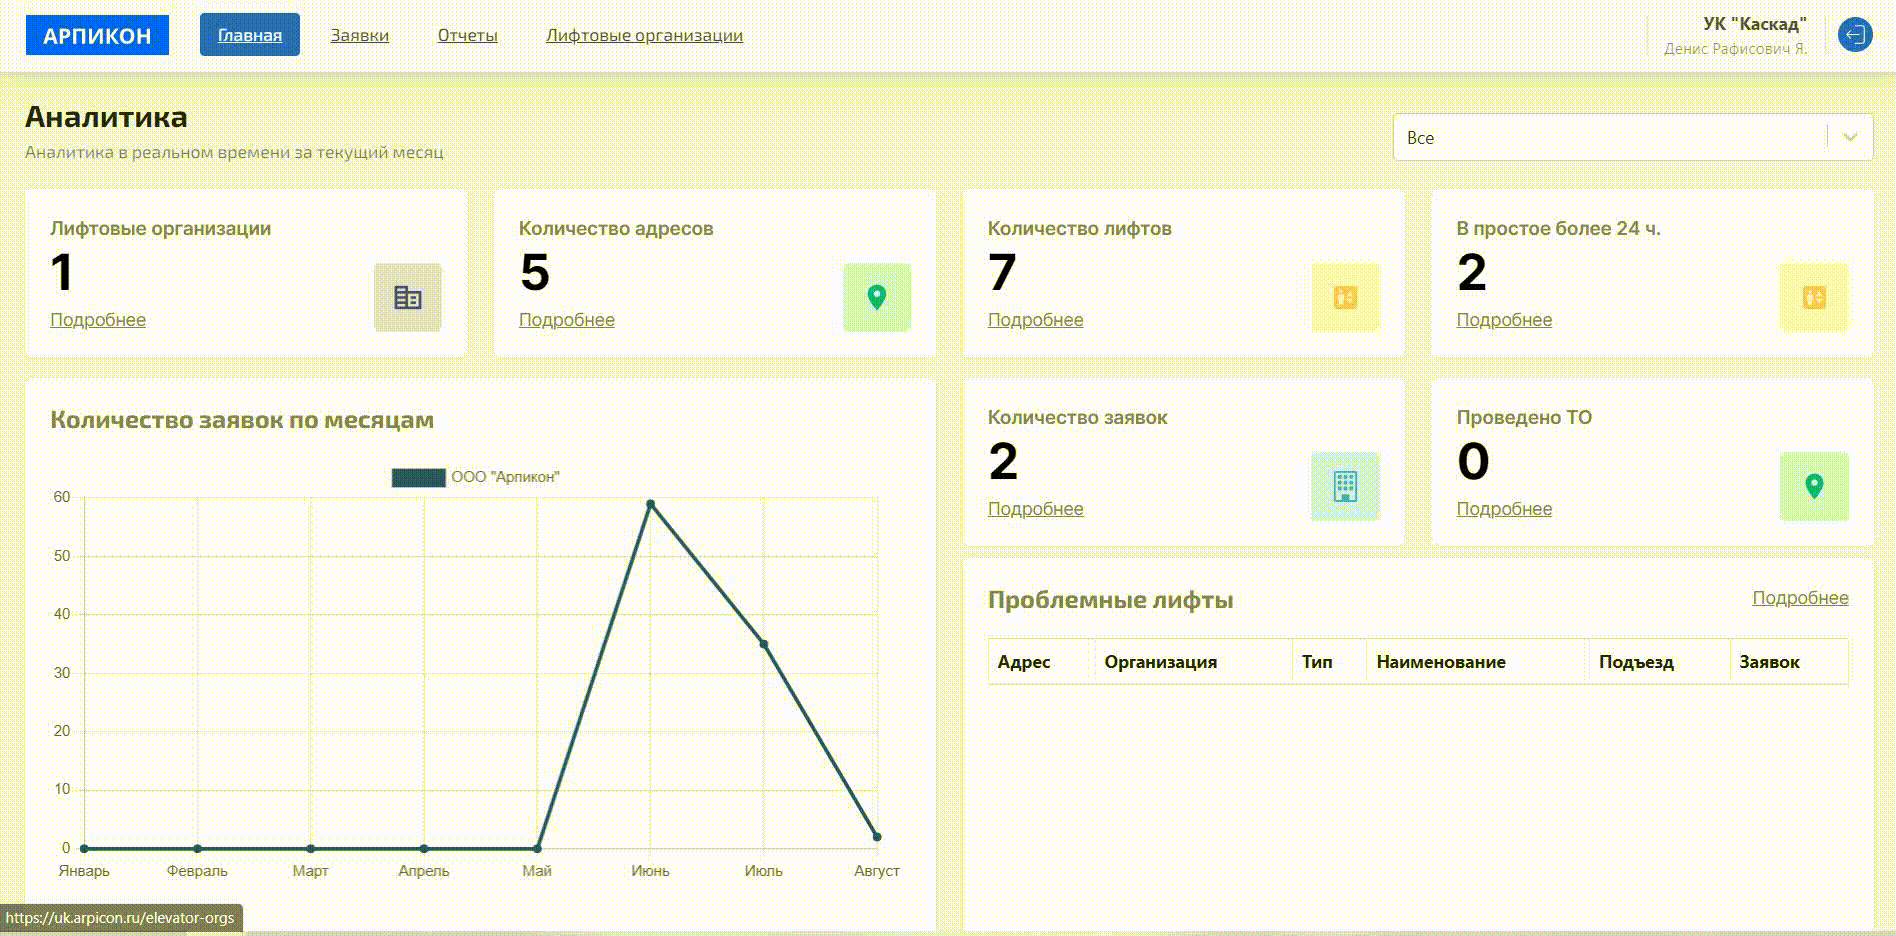The image size is (1896, 936).
Task: Click the blue building icon in Количество заявок card
Action: (1345, 486)
